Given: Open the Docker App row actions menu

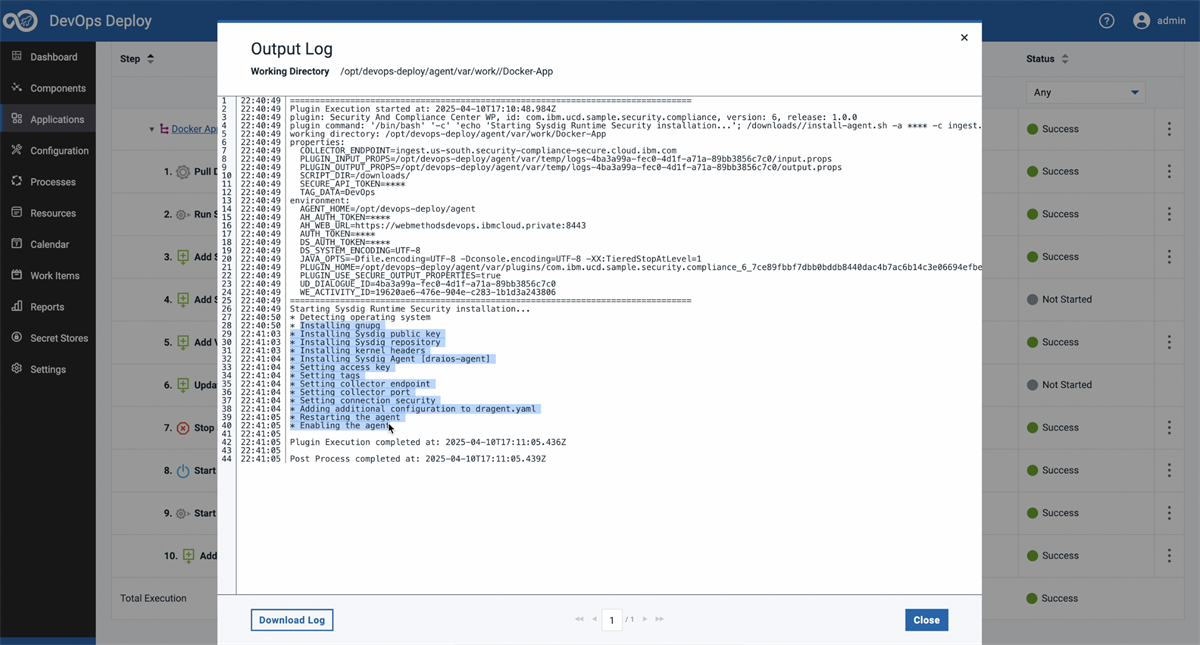Looking at the screenshot, I should [1169, 129].
